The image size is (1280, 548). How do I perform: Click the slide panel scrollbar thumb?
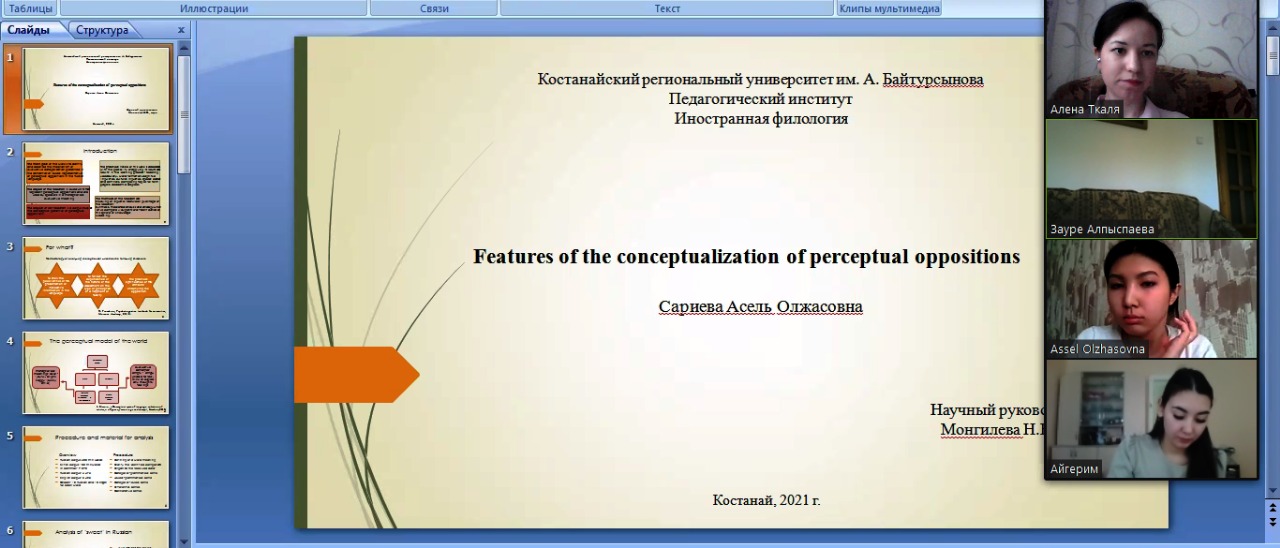click(x=184, y=113)
